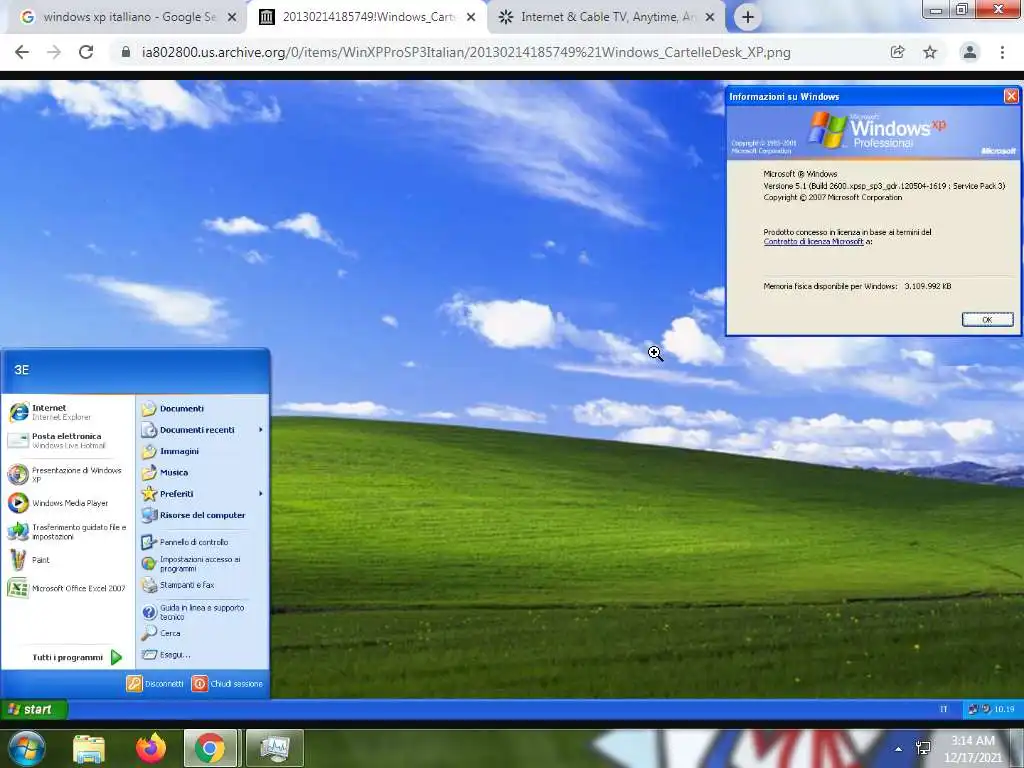
Task: Click the 3E user name header
Action: click(22, 370)
